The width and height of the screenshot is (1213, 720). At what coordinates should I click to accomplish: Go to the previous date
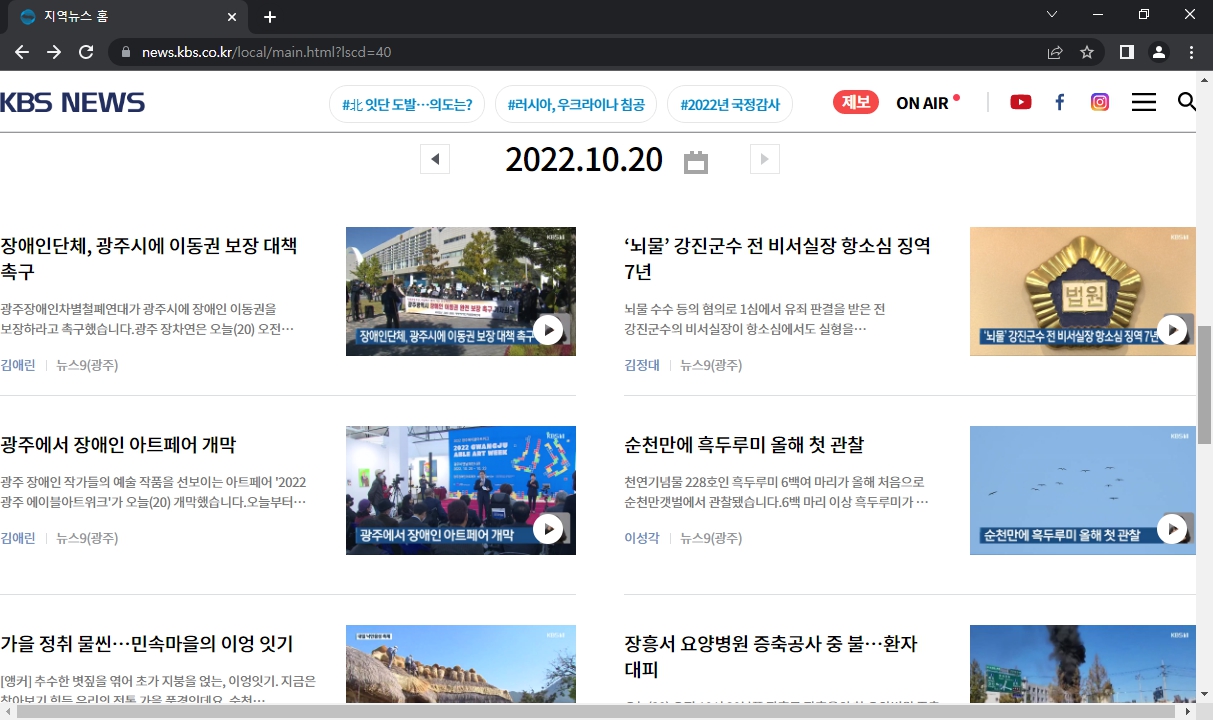435,158
